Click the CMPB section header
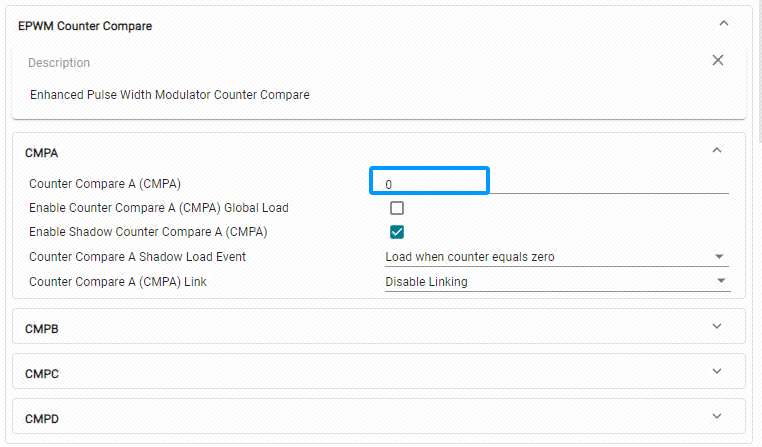The image size is (762, 447). [379, 327]
